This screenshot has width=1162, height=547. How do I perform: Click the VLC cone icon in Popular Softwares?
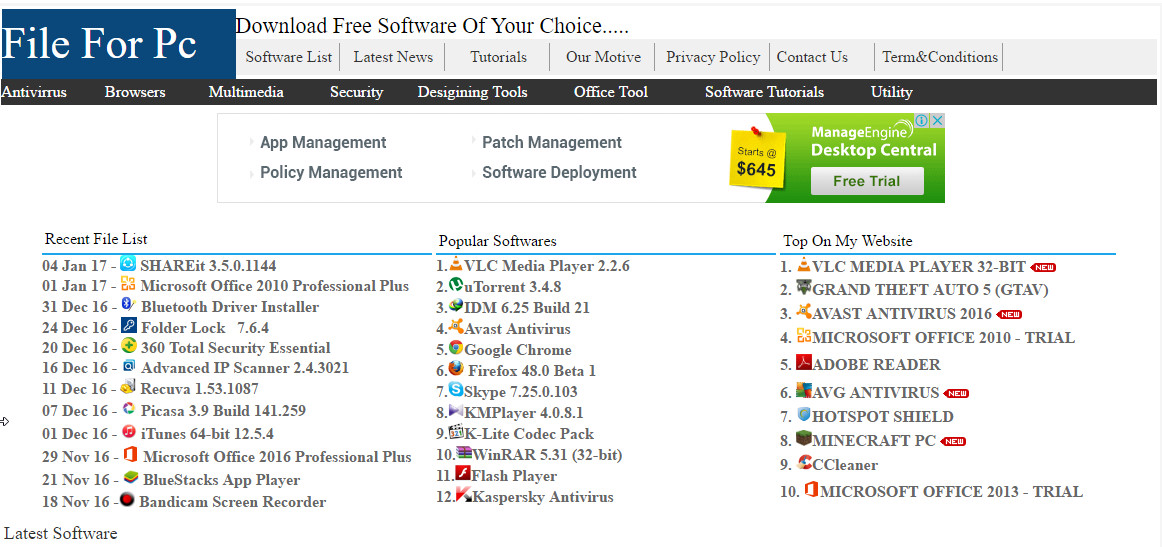tap(456, 263)
